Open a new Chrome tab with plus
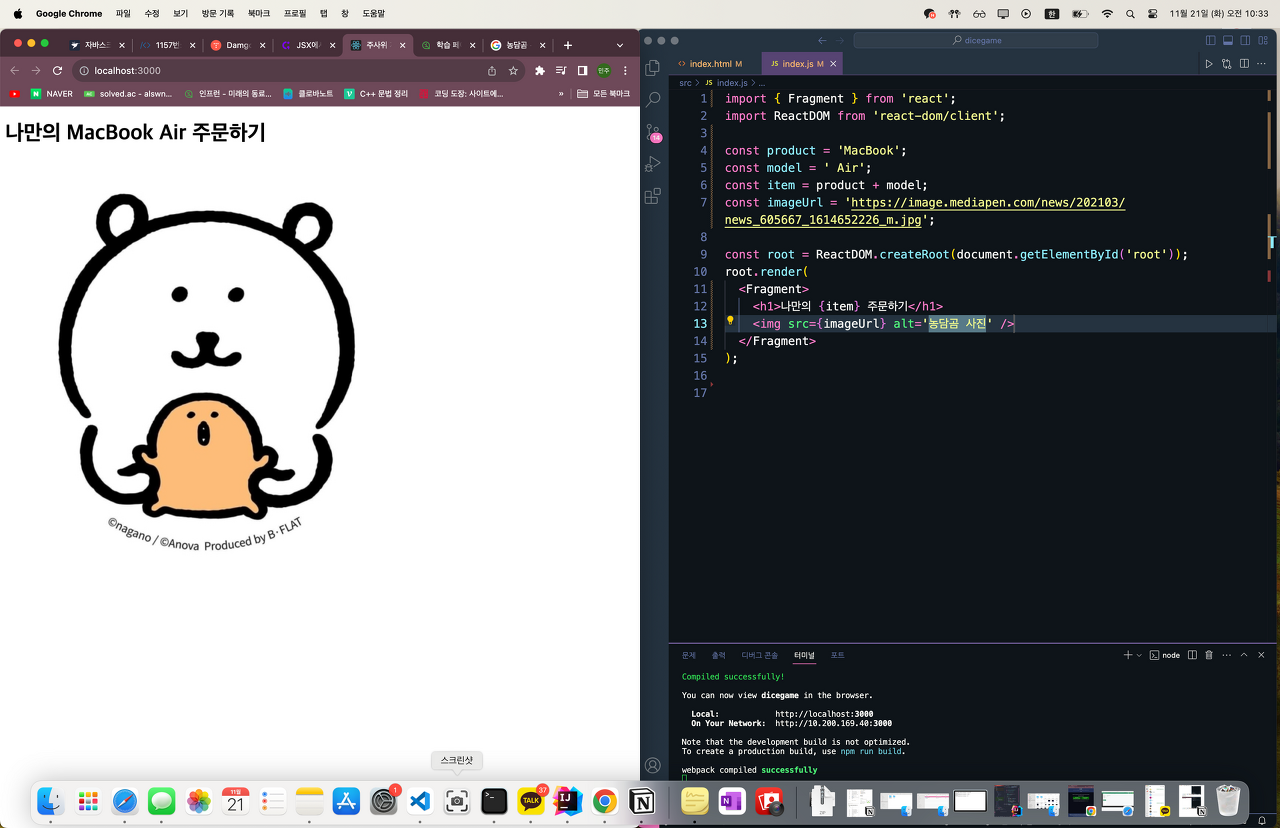This screenshot has width=1280, height=828. click(568, 45)
